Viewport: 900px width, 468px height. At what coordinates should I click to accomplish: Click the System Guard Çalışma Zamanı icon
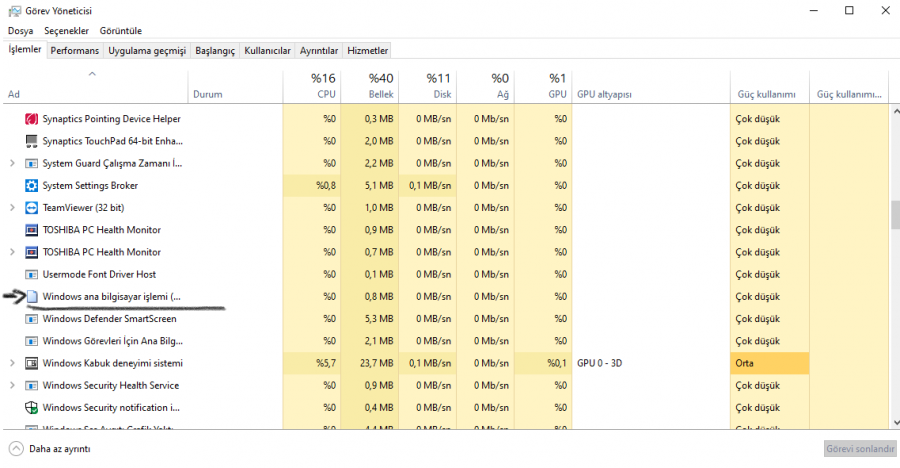(x=32, y=164)
